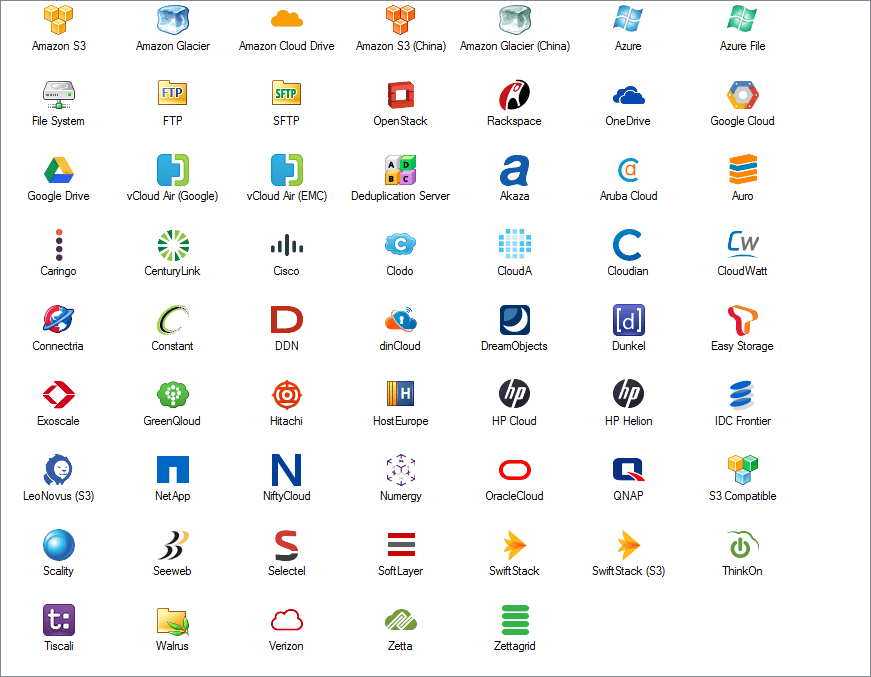Select the Zettagrid green bars icon
Viewport: 871px width, 677px height.
[515, 620]
